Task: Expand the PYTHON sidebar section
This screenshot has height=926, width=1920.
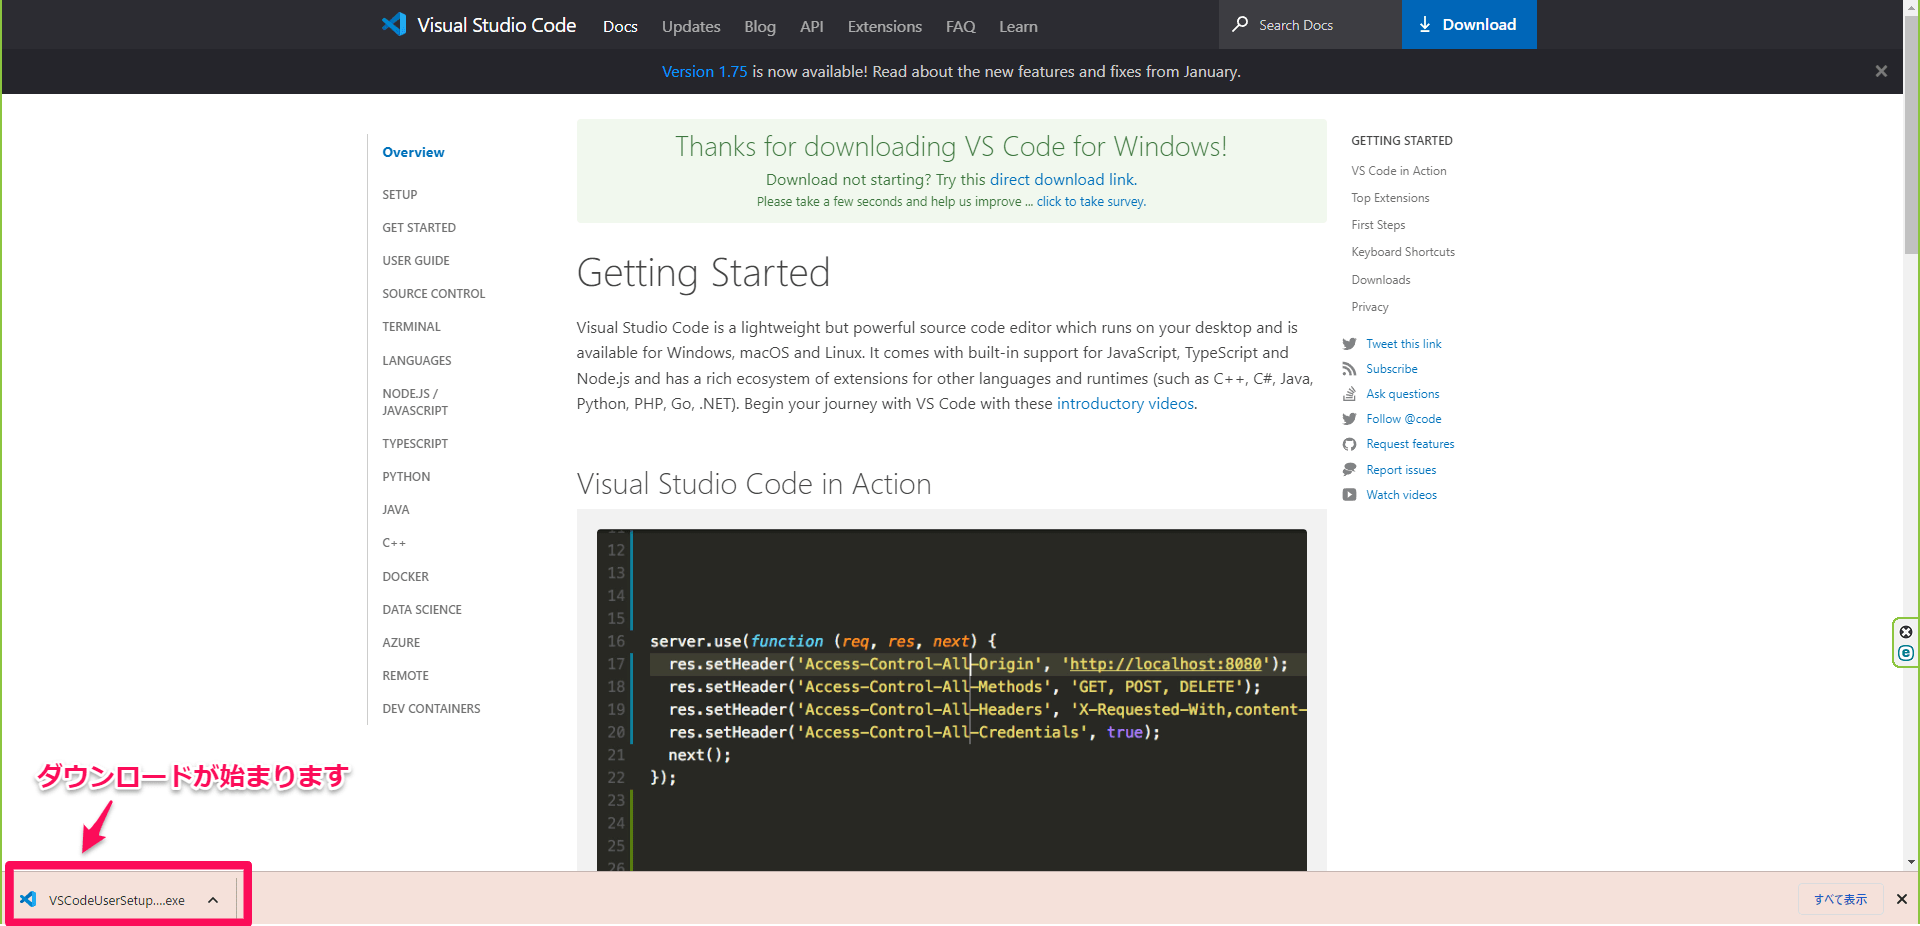Action: click(x=406, y=477)
